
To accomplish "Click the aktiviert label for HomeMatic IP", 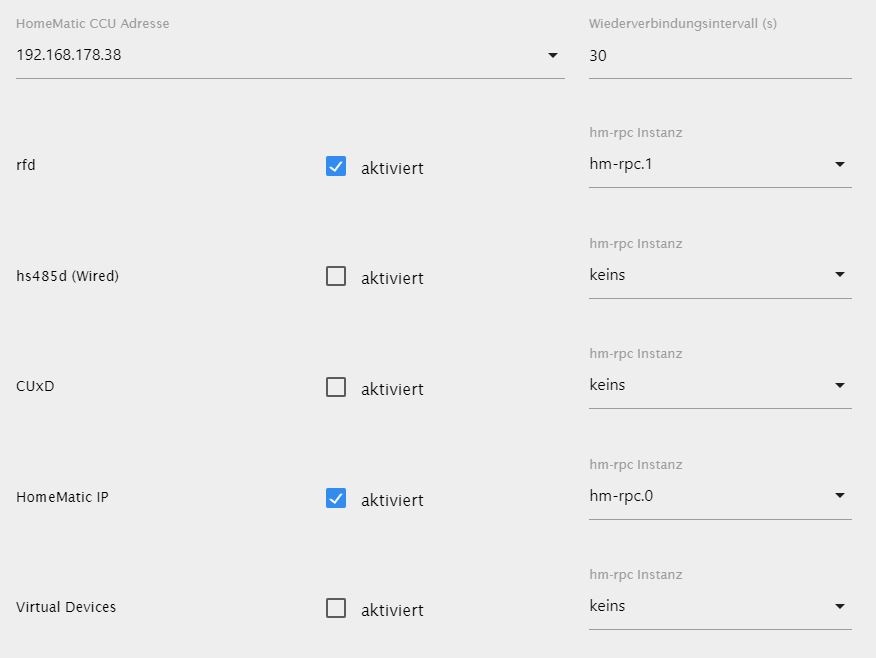I will (x=392, y=500).
